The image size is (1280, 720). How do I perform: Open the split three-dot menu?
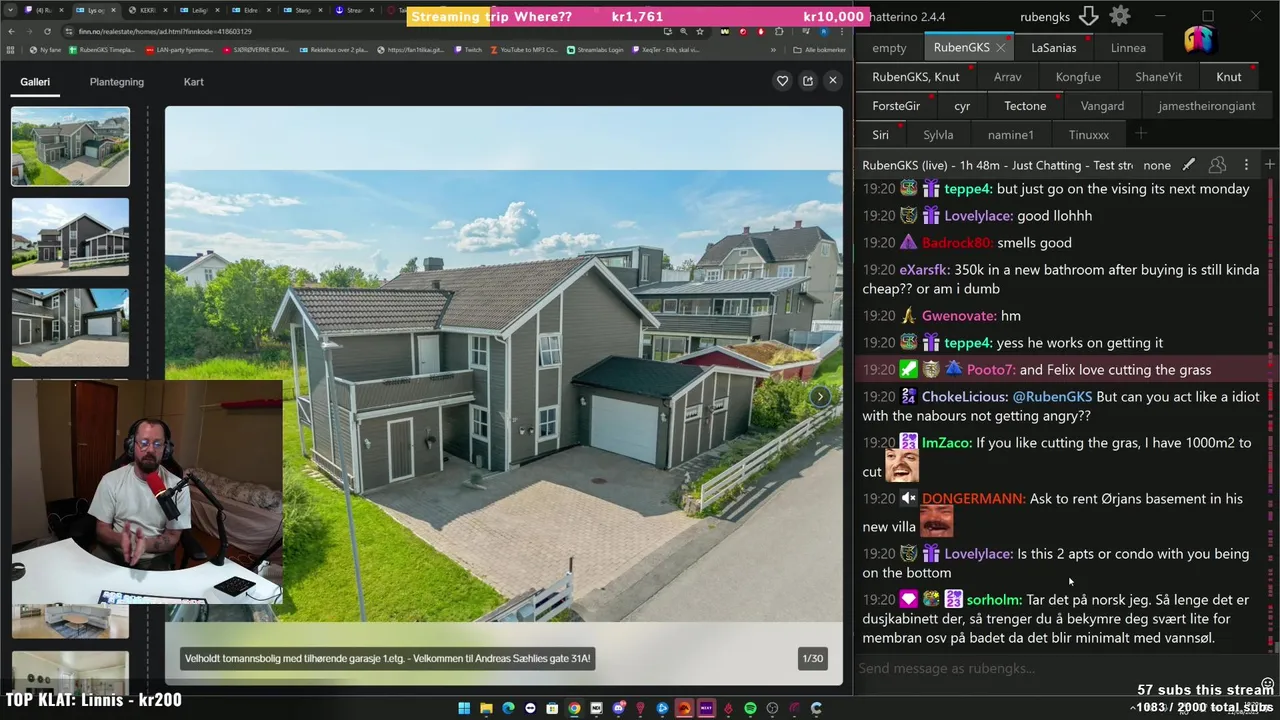1246,165
